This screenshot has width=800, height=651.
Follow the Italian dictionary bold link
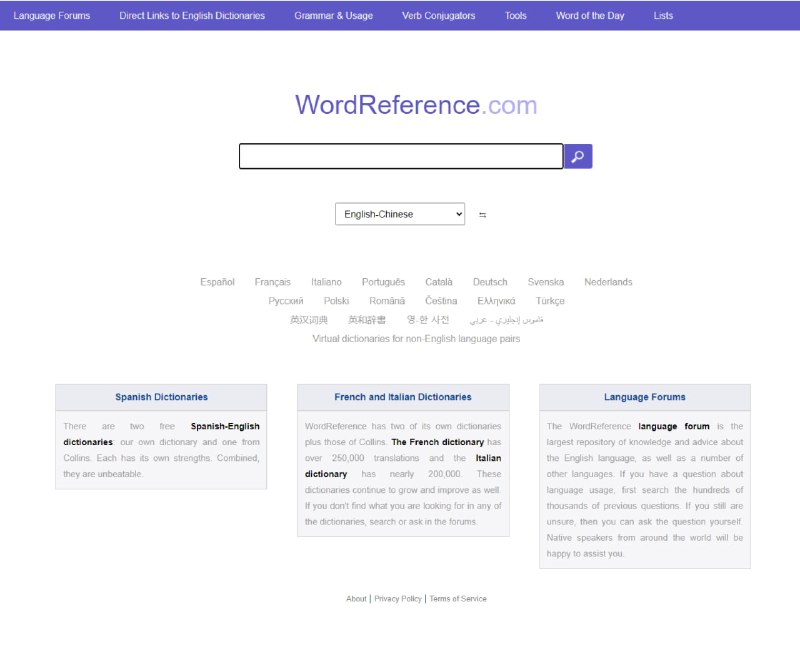click(403, 466)
